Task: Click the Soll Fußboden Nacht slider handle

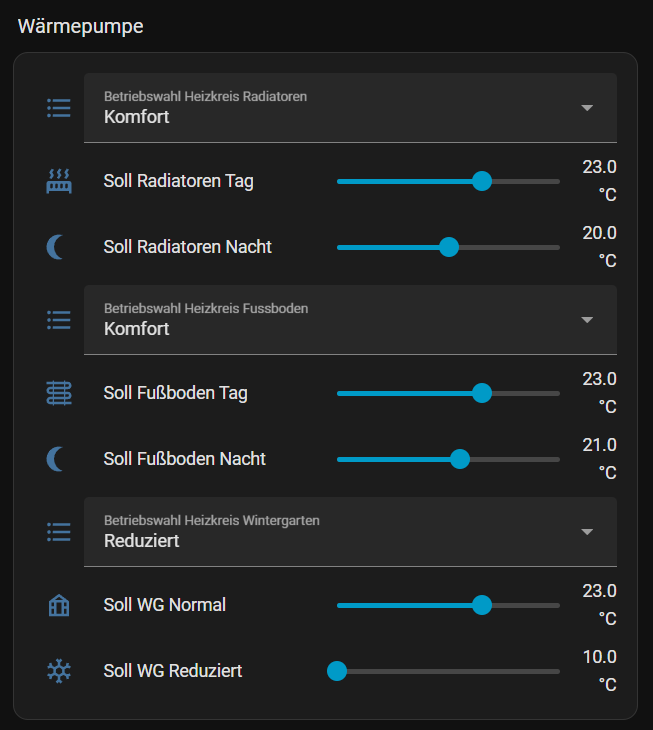Action: [x=460, y=459]
